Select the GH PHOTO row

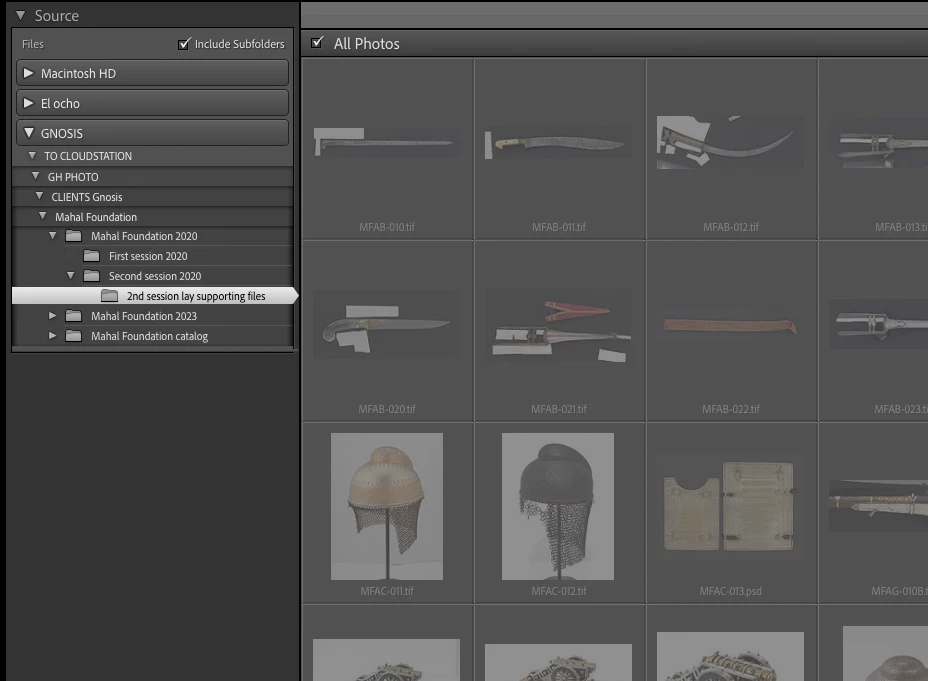[152, 177]
